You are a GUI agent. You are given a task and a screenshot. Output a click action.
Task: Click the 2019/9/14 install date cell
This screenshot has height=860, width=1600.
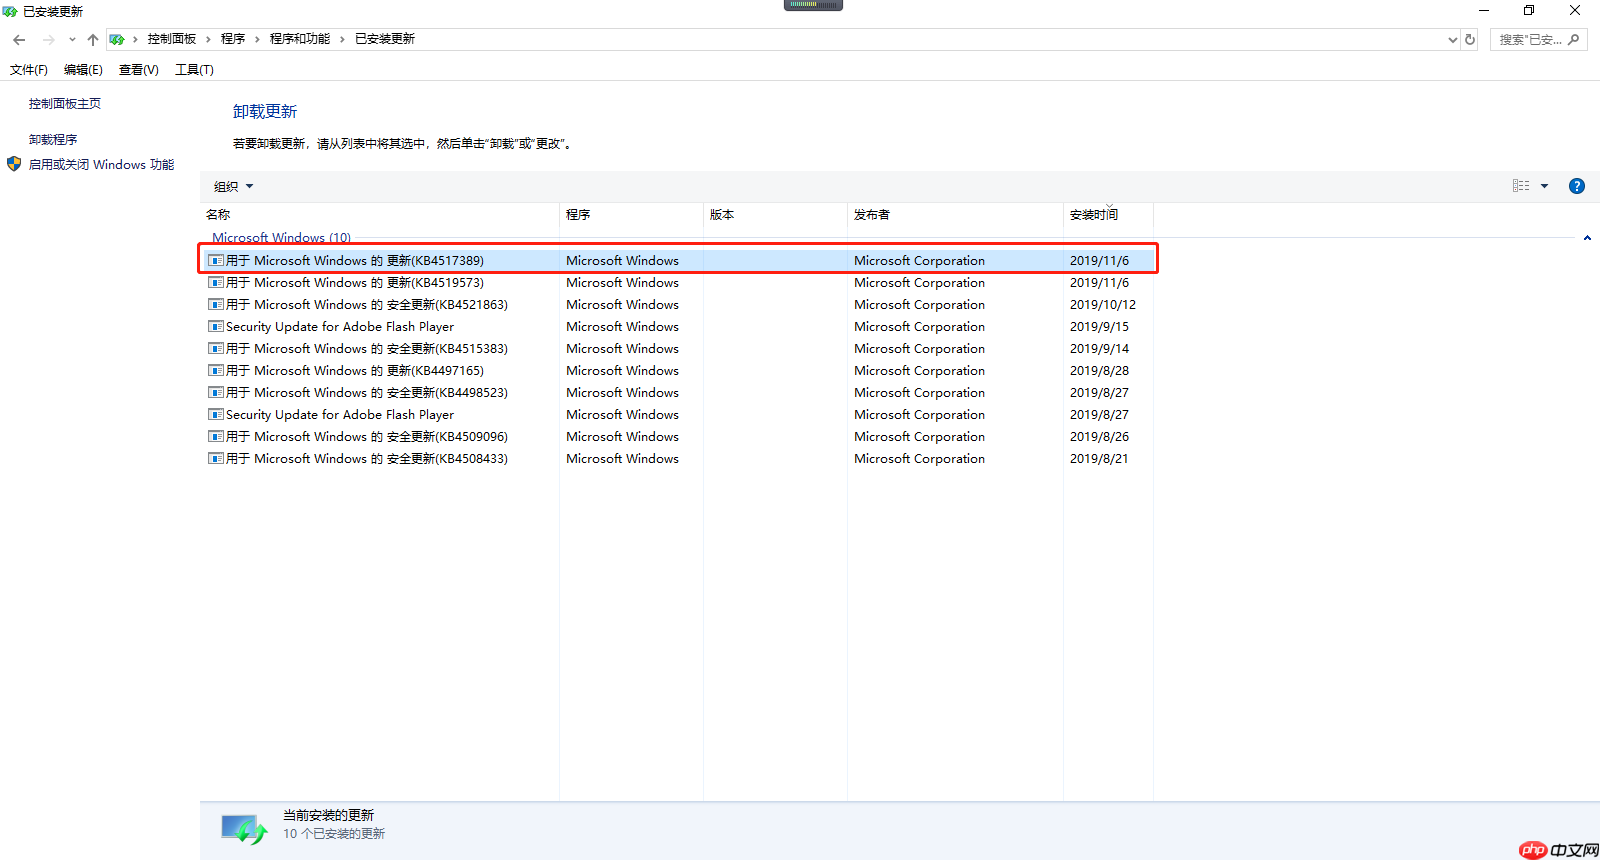click(1099, 349)
